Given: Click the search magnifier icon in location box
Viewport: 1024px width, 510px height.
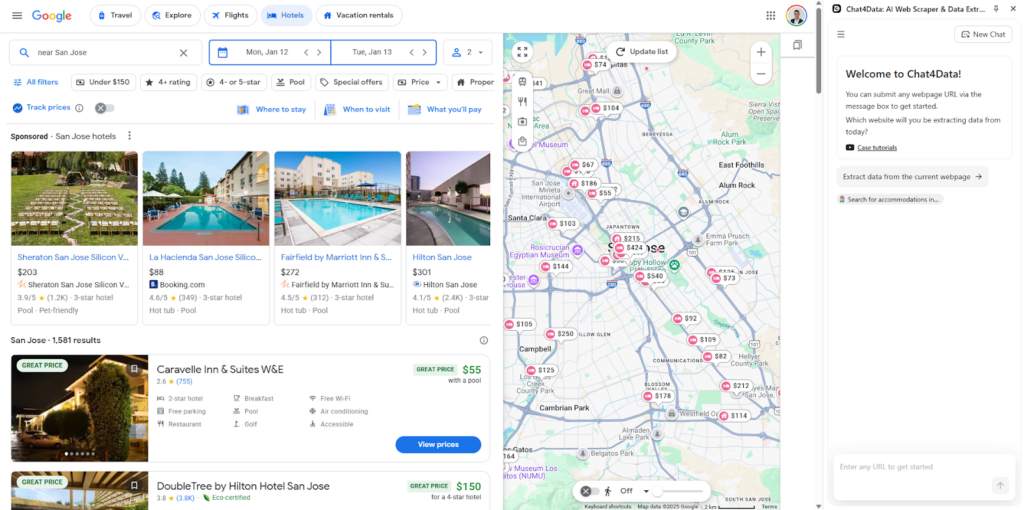Looking at the screenshot, I should 24,53.
